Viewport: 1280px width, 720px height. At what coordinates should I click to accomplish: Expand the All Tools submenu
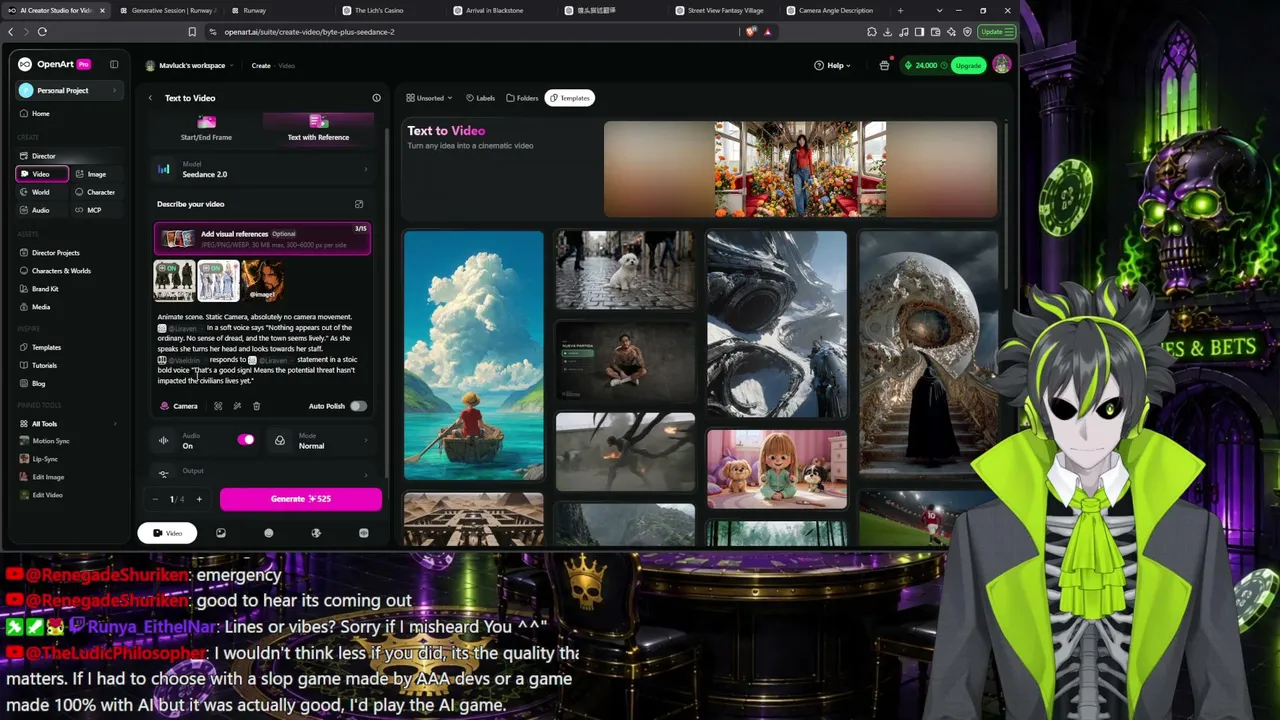tap(67, 424)
